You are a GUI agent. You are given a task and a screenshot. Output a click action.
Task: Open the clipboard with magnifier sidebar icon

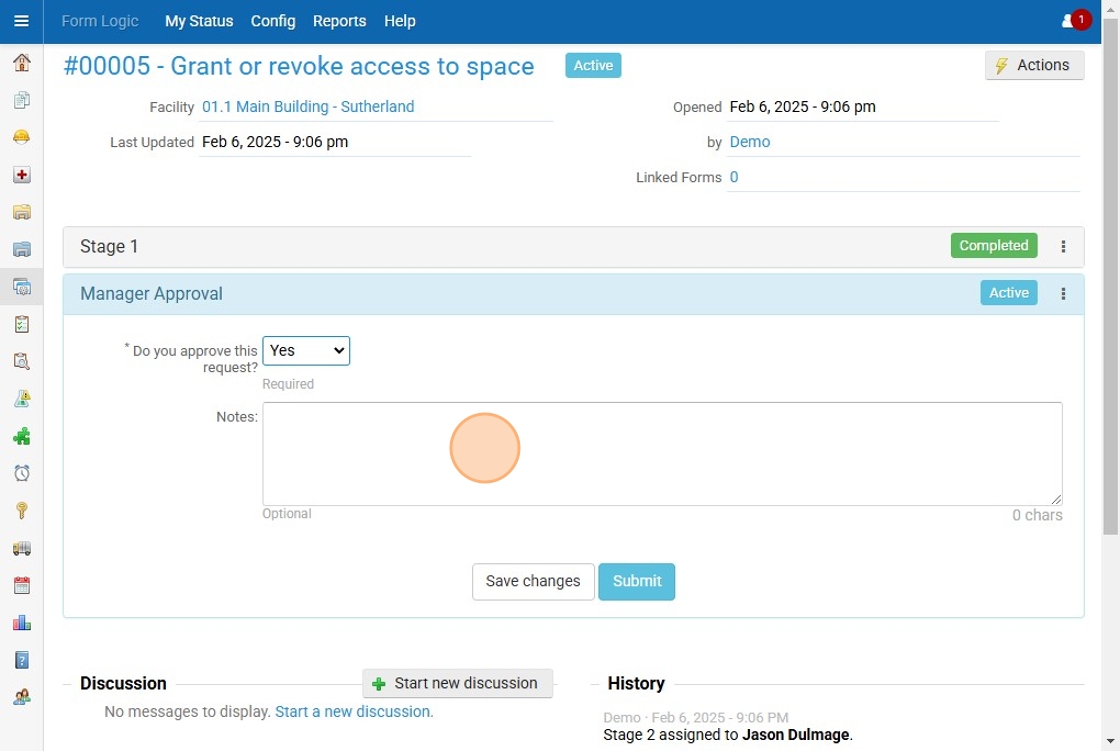[x=21, y=362]
